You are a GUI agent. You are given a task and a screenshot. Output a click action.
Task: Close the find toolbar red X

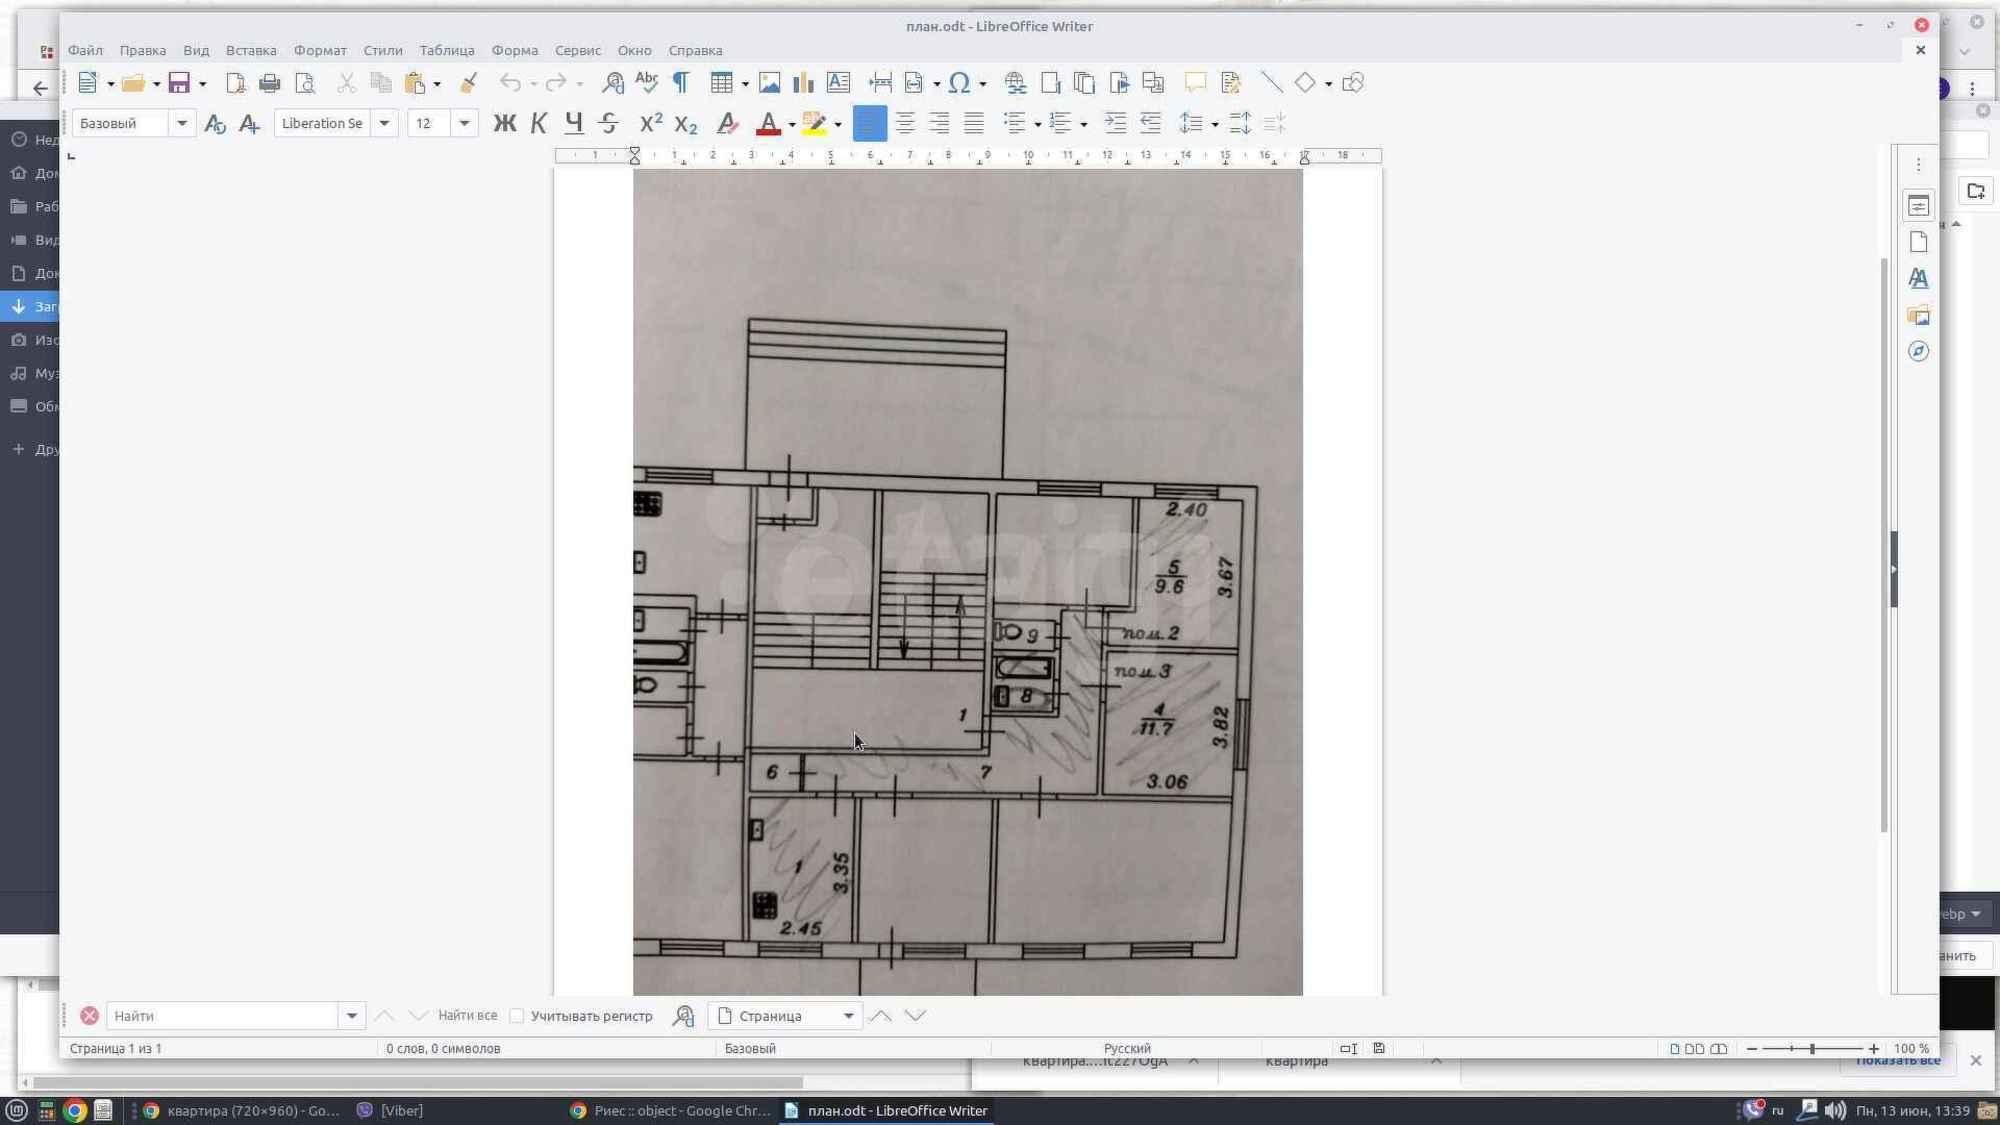(x=89, y=1016)
